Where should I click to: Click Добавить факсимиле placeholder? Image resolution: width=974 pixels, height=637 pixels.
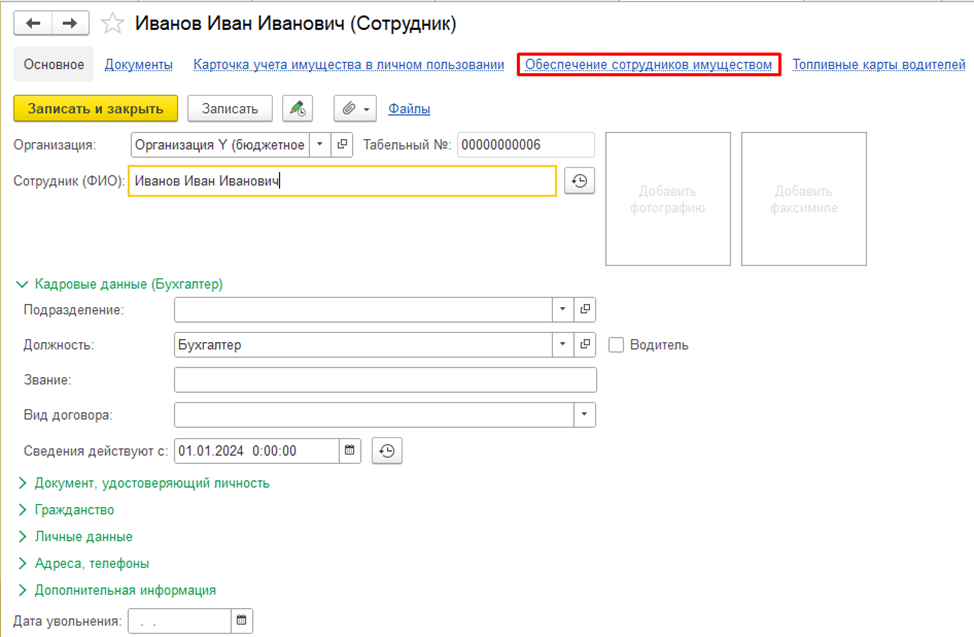tap(804, 199)
